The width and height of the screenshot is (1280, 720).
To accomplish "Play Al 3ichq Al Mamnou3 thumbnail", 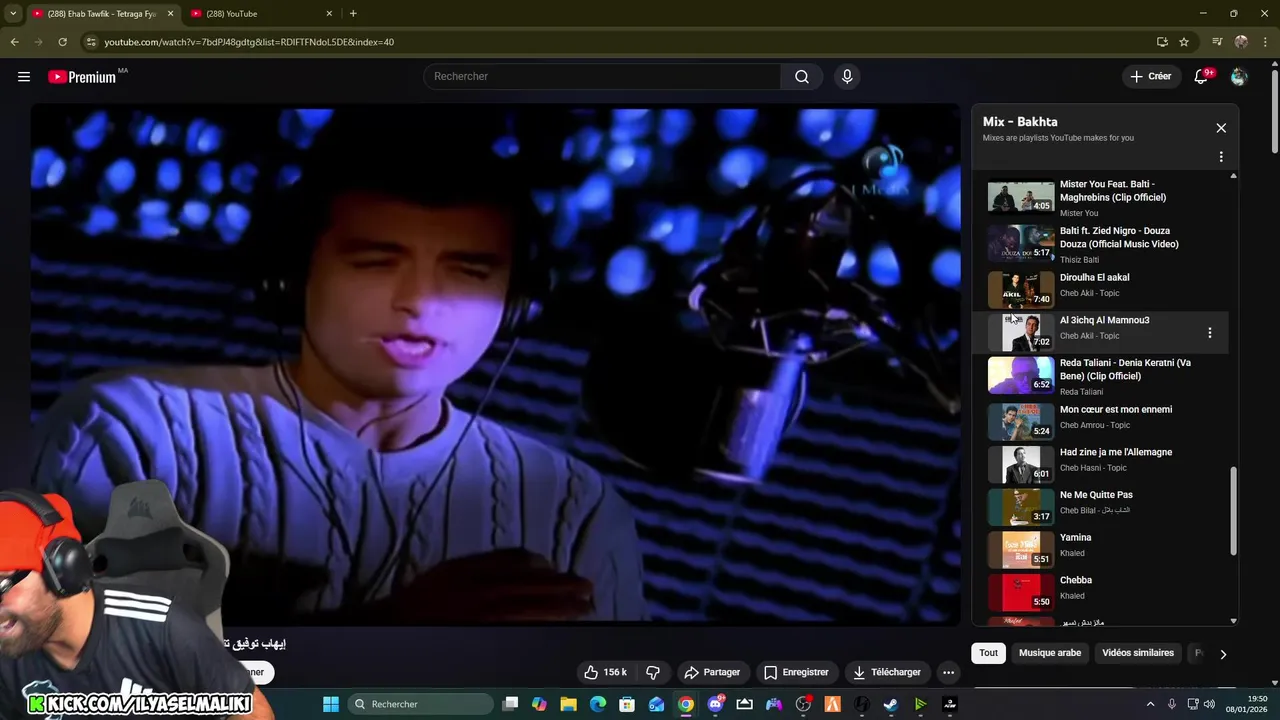I will click(x=1021, y=333).
